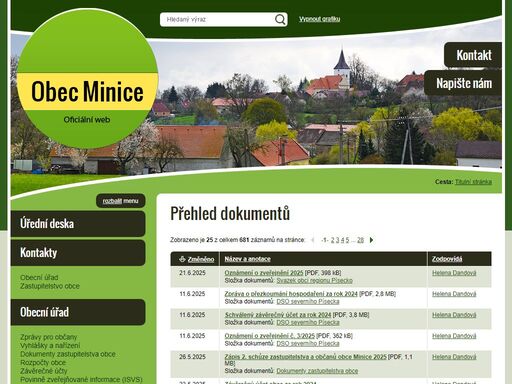The height and width of the screenshot is (384, 512).
Task: Open the Kontakt tab on the banner
Action: coord(473,55)
